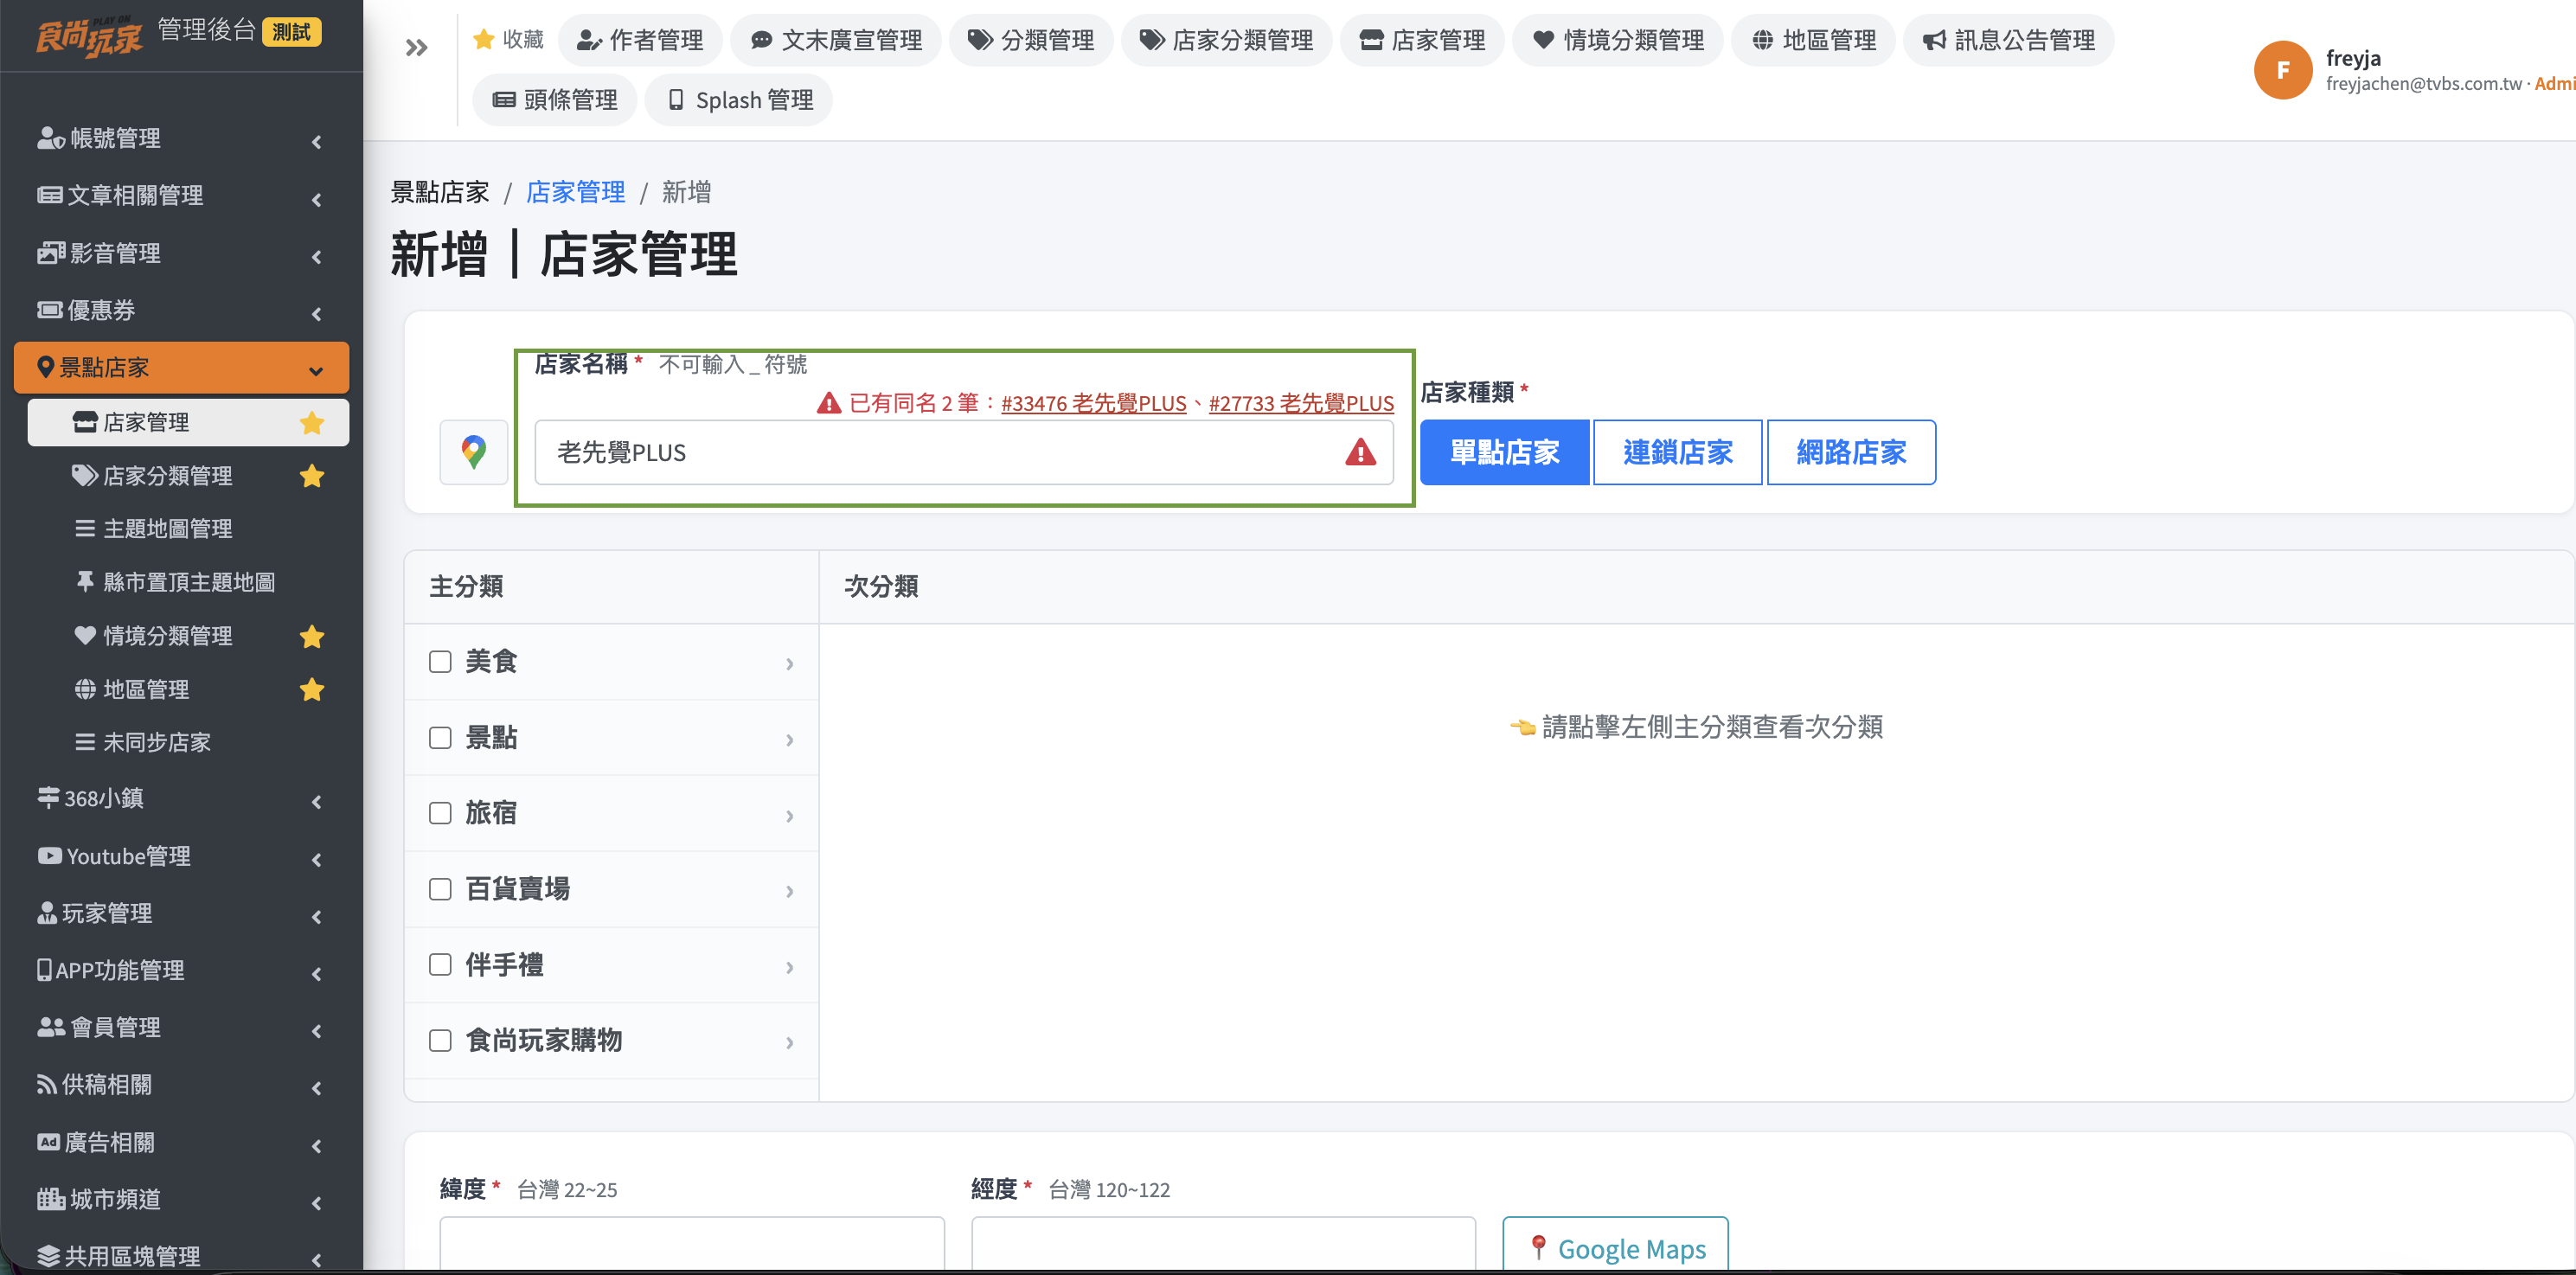Collapse sidebar using double-chevron icon

click(x=416, y=47)
